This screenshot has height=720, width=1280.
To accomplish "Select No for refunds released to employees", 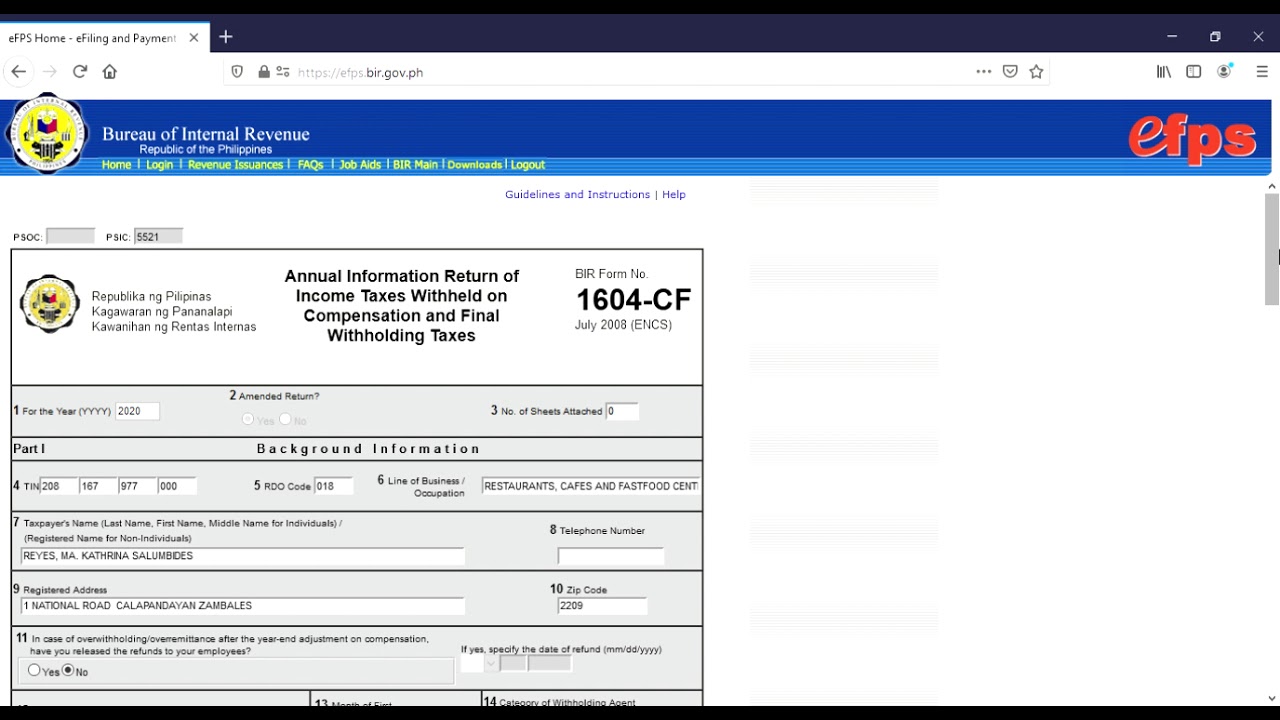I will (68, 670).
